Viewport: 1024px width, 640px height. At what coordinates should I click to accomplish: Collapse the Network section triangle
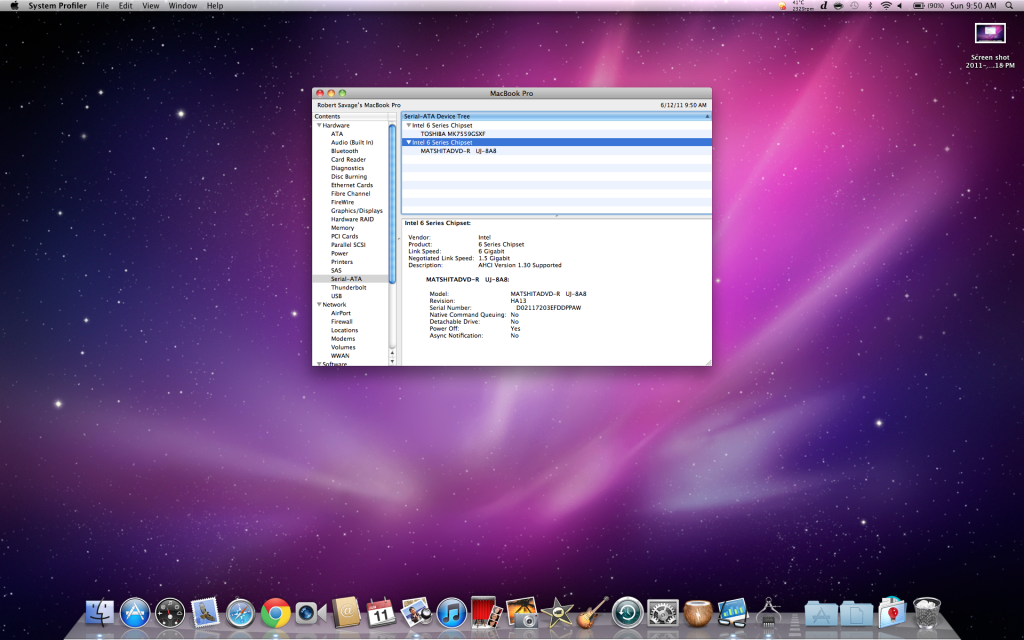pyautogui.click(x=319, y=304)
